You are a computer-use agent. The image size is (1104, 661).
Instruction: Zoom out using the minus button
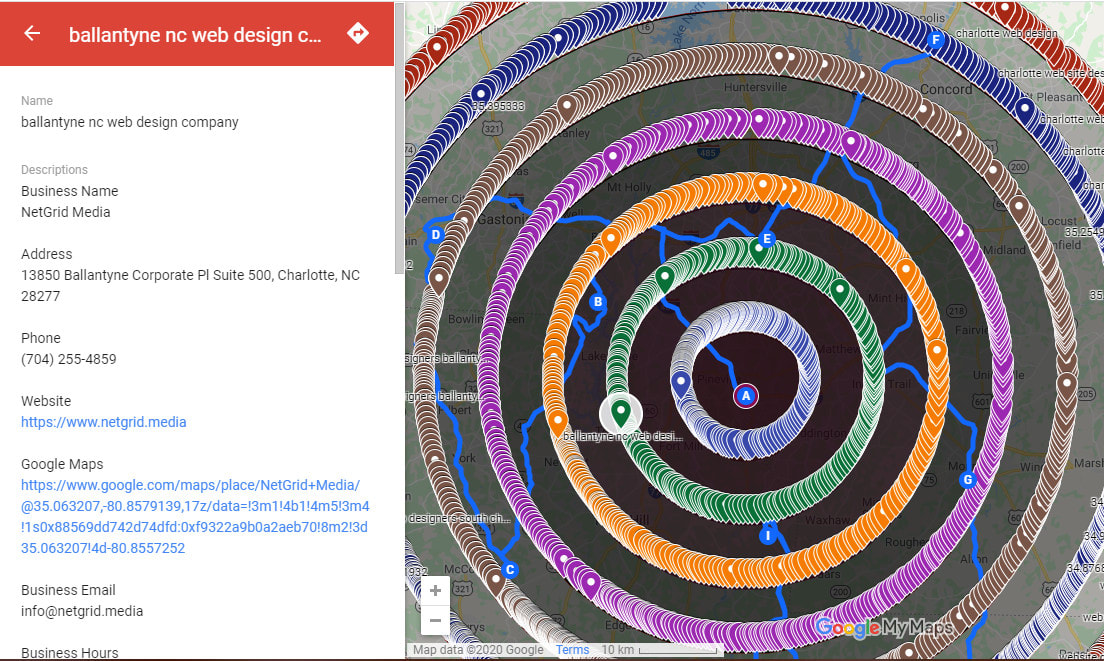[435, 620]
